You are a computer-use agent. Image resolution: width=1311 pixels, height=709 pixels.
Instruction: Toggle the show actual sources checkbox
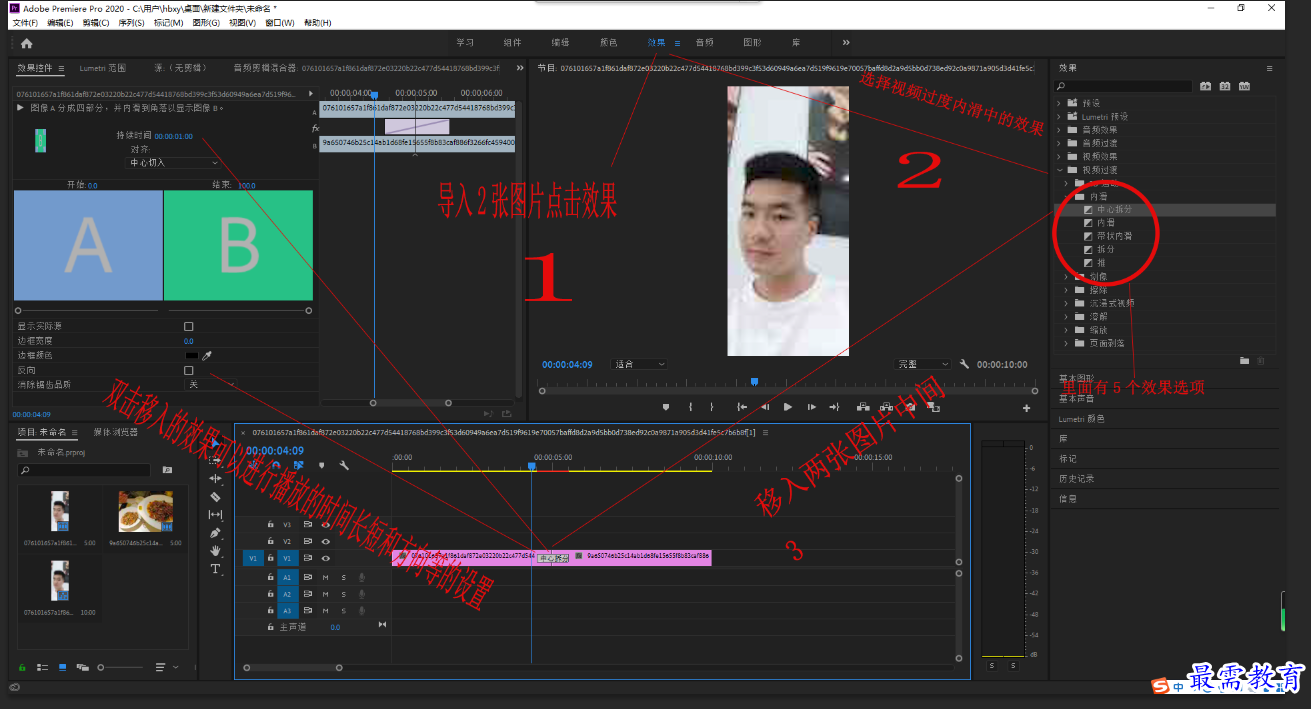(188, 326)
